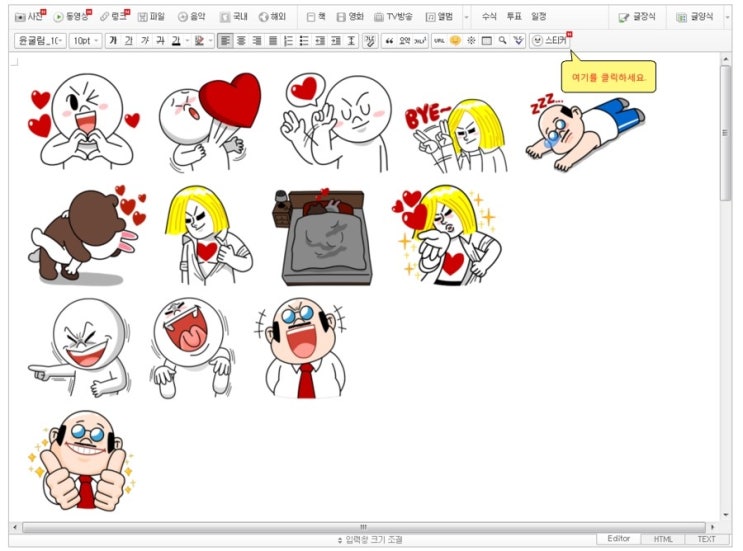
Task: Switch to the TEXT tab
Action: [706, 539]
